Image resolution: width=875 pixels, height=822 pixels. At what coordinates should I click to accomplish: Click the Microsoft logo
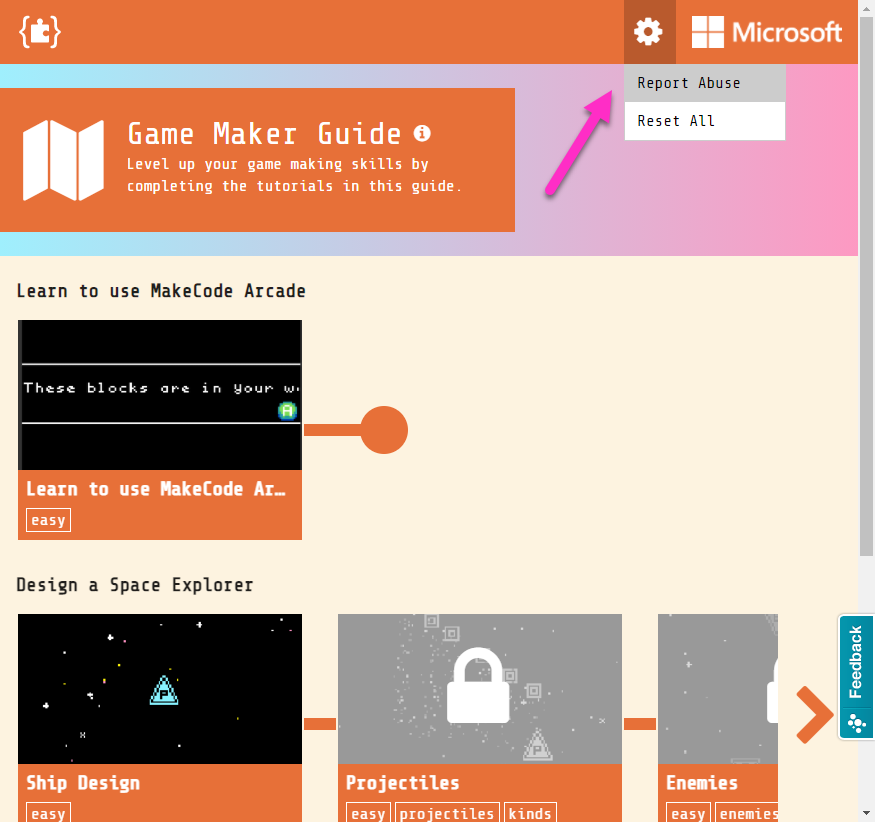(x=766, y=32)
